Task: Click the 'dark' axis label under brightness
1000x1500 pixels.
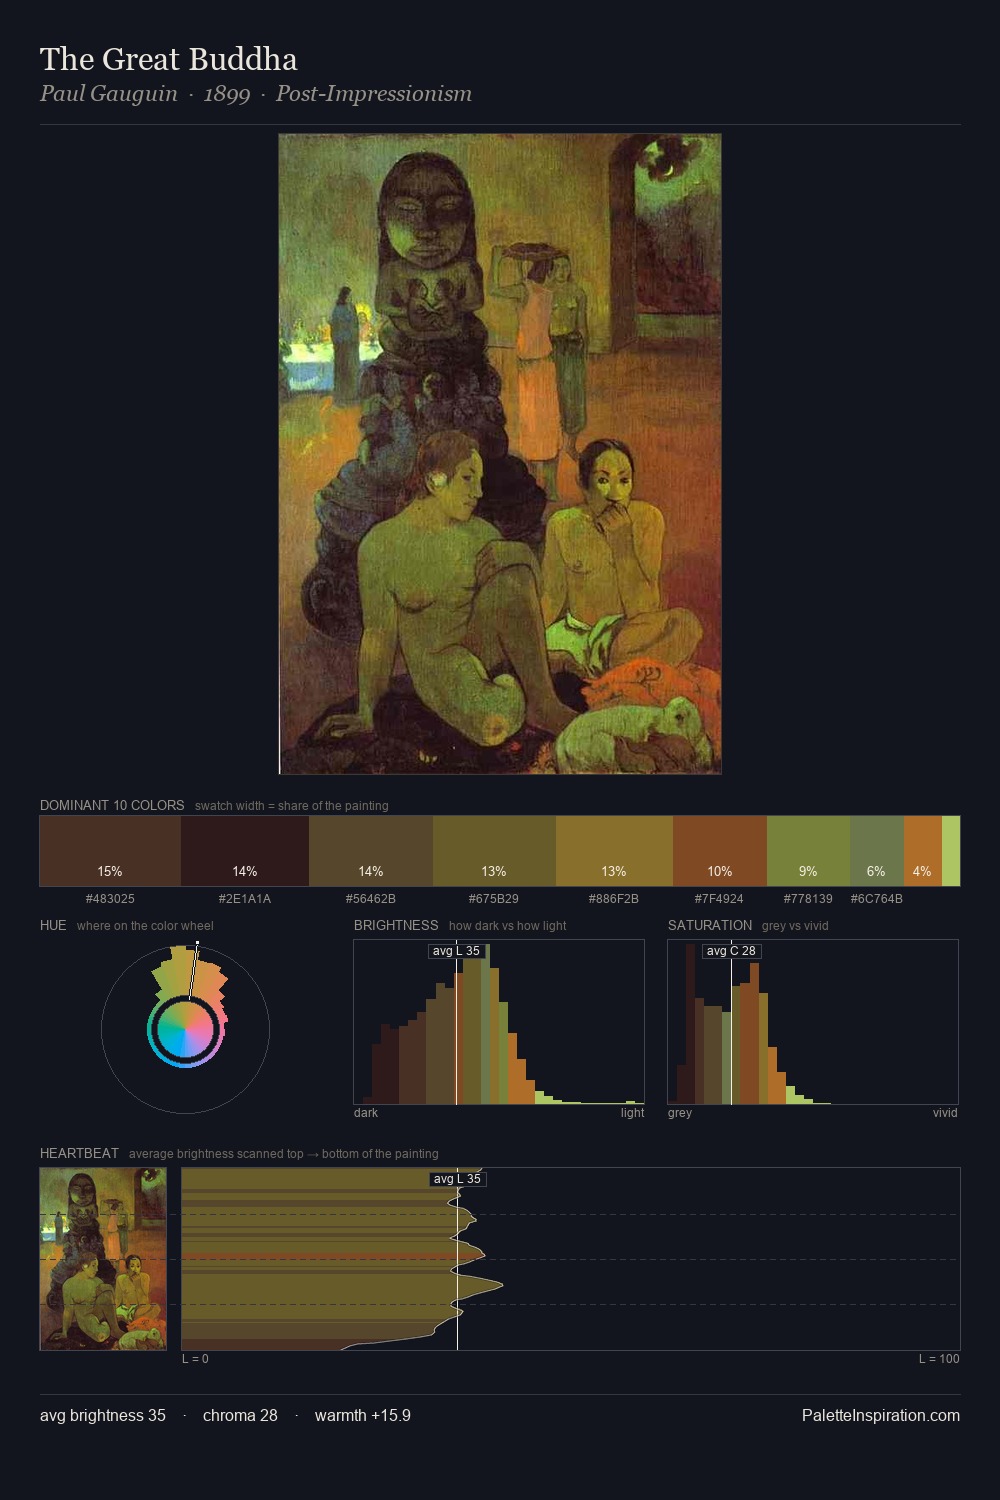Action: pyautogui.click(x=366, y=1112)
